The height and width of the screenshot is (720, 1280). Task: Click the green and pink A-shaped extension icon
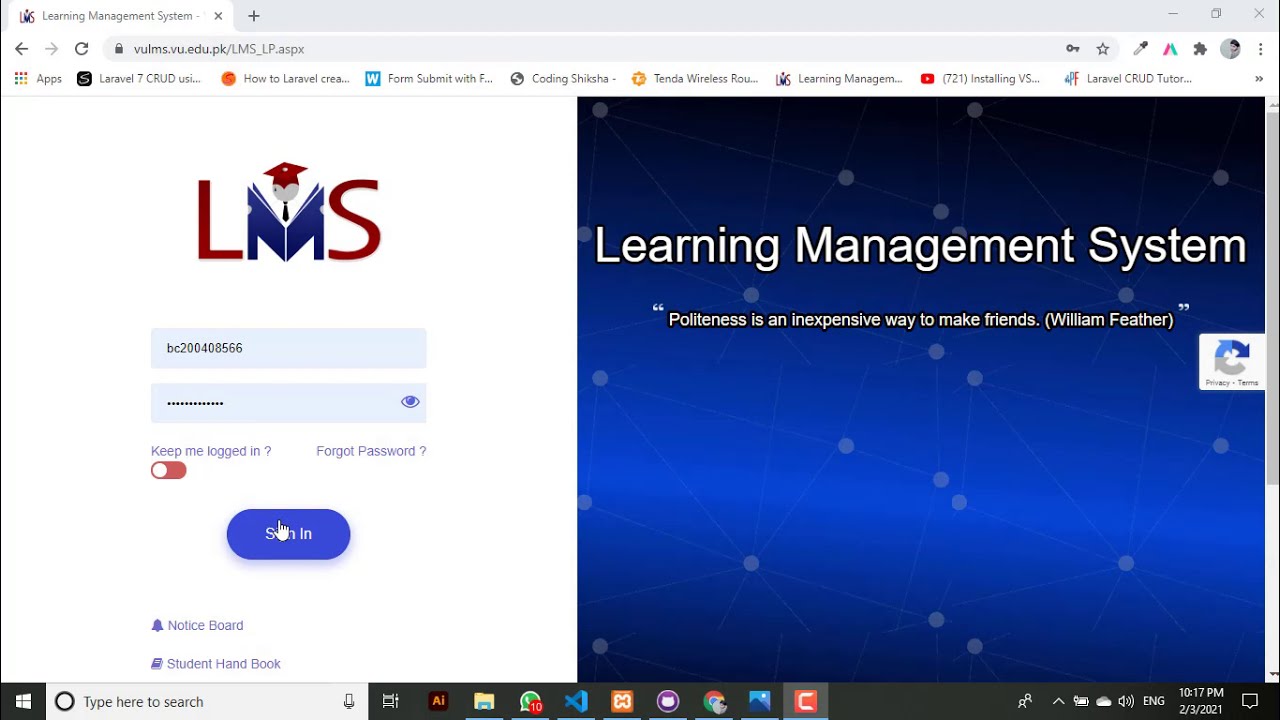(x=1170, y=49)
